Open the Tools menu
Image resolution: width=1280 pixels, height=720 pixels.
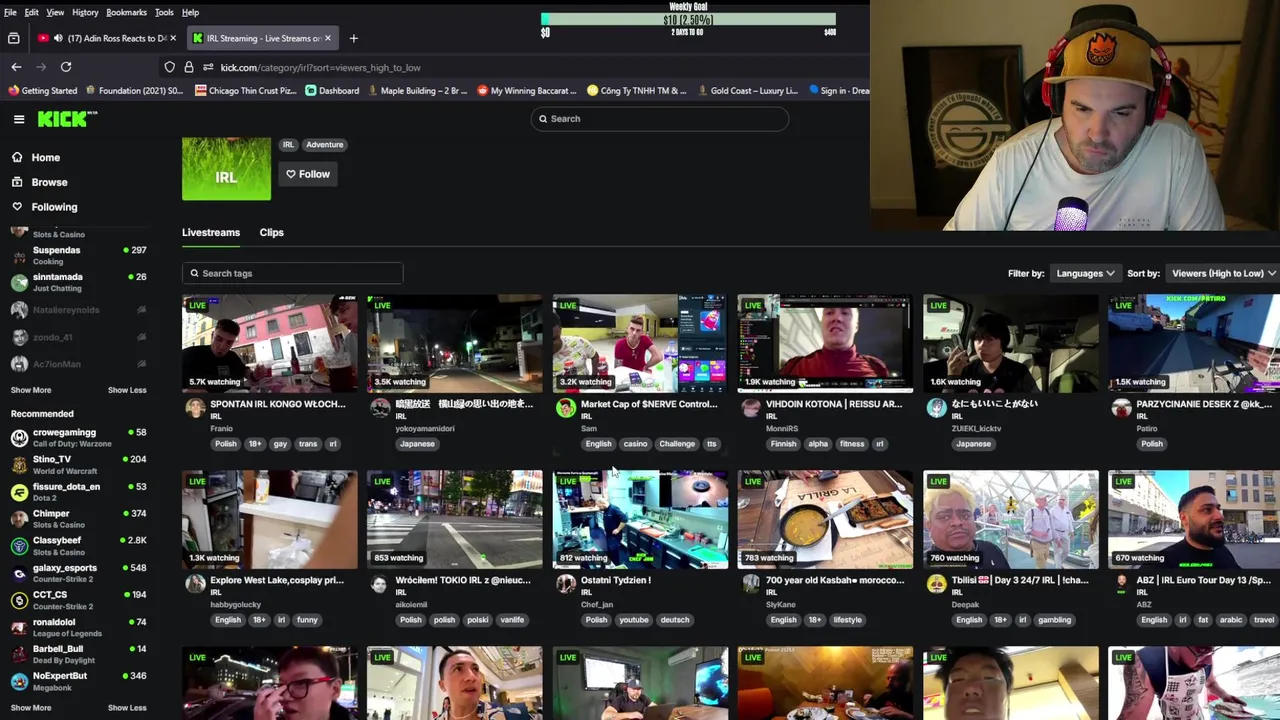[x=164, y=12]
